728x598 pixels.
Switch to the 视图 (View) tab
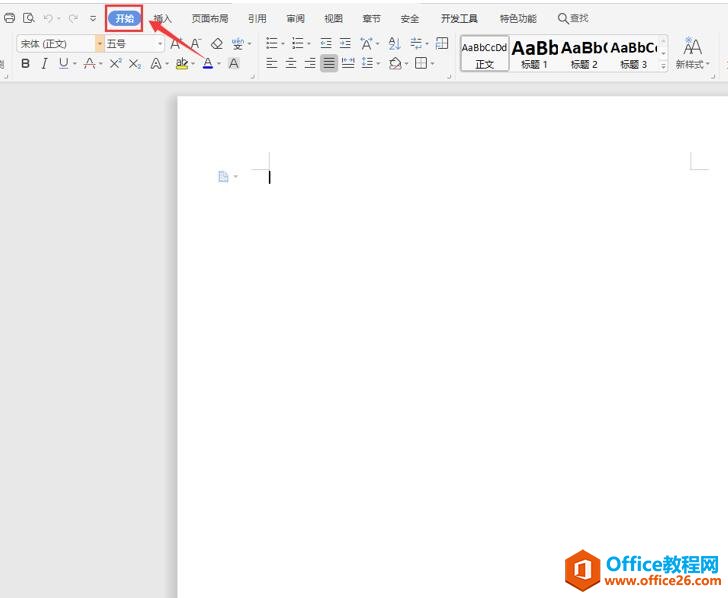(x=333, y=19)
